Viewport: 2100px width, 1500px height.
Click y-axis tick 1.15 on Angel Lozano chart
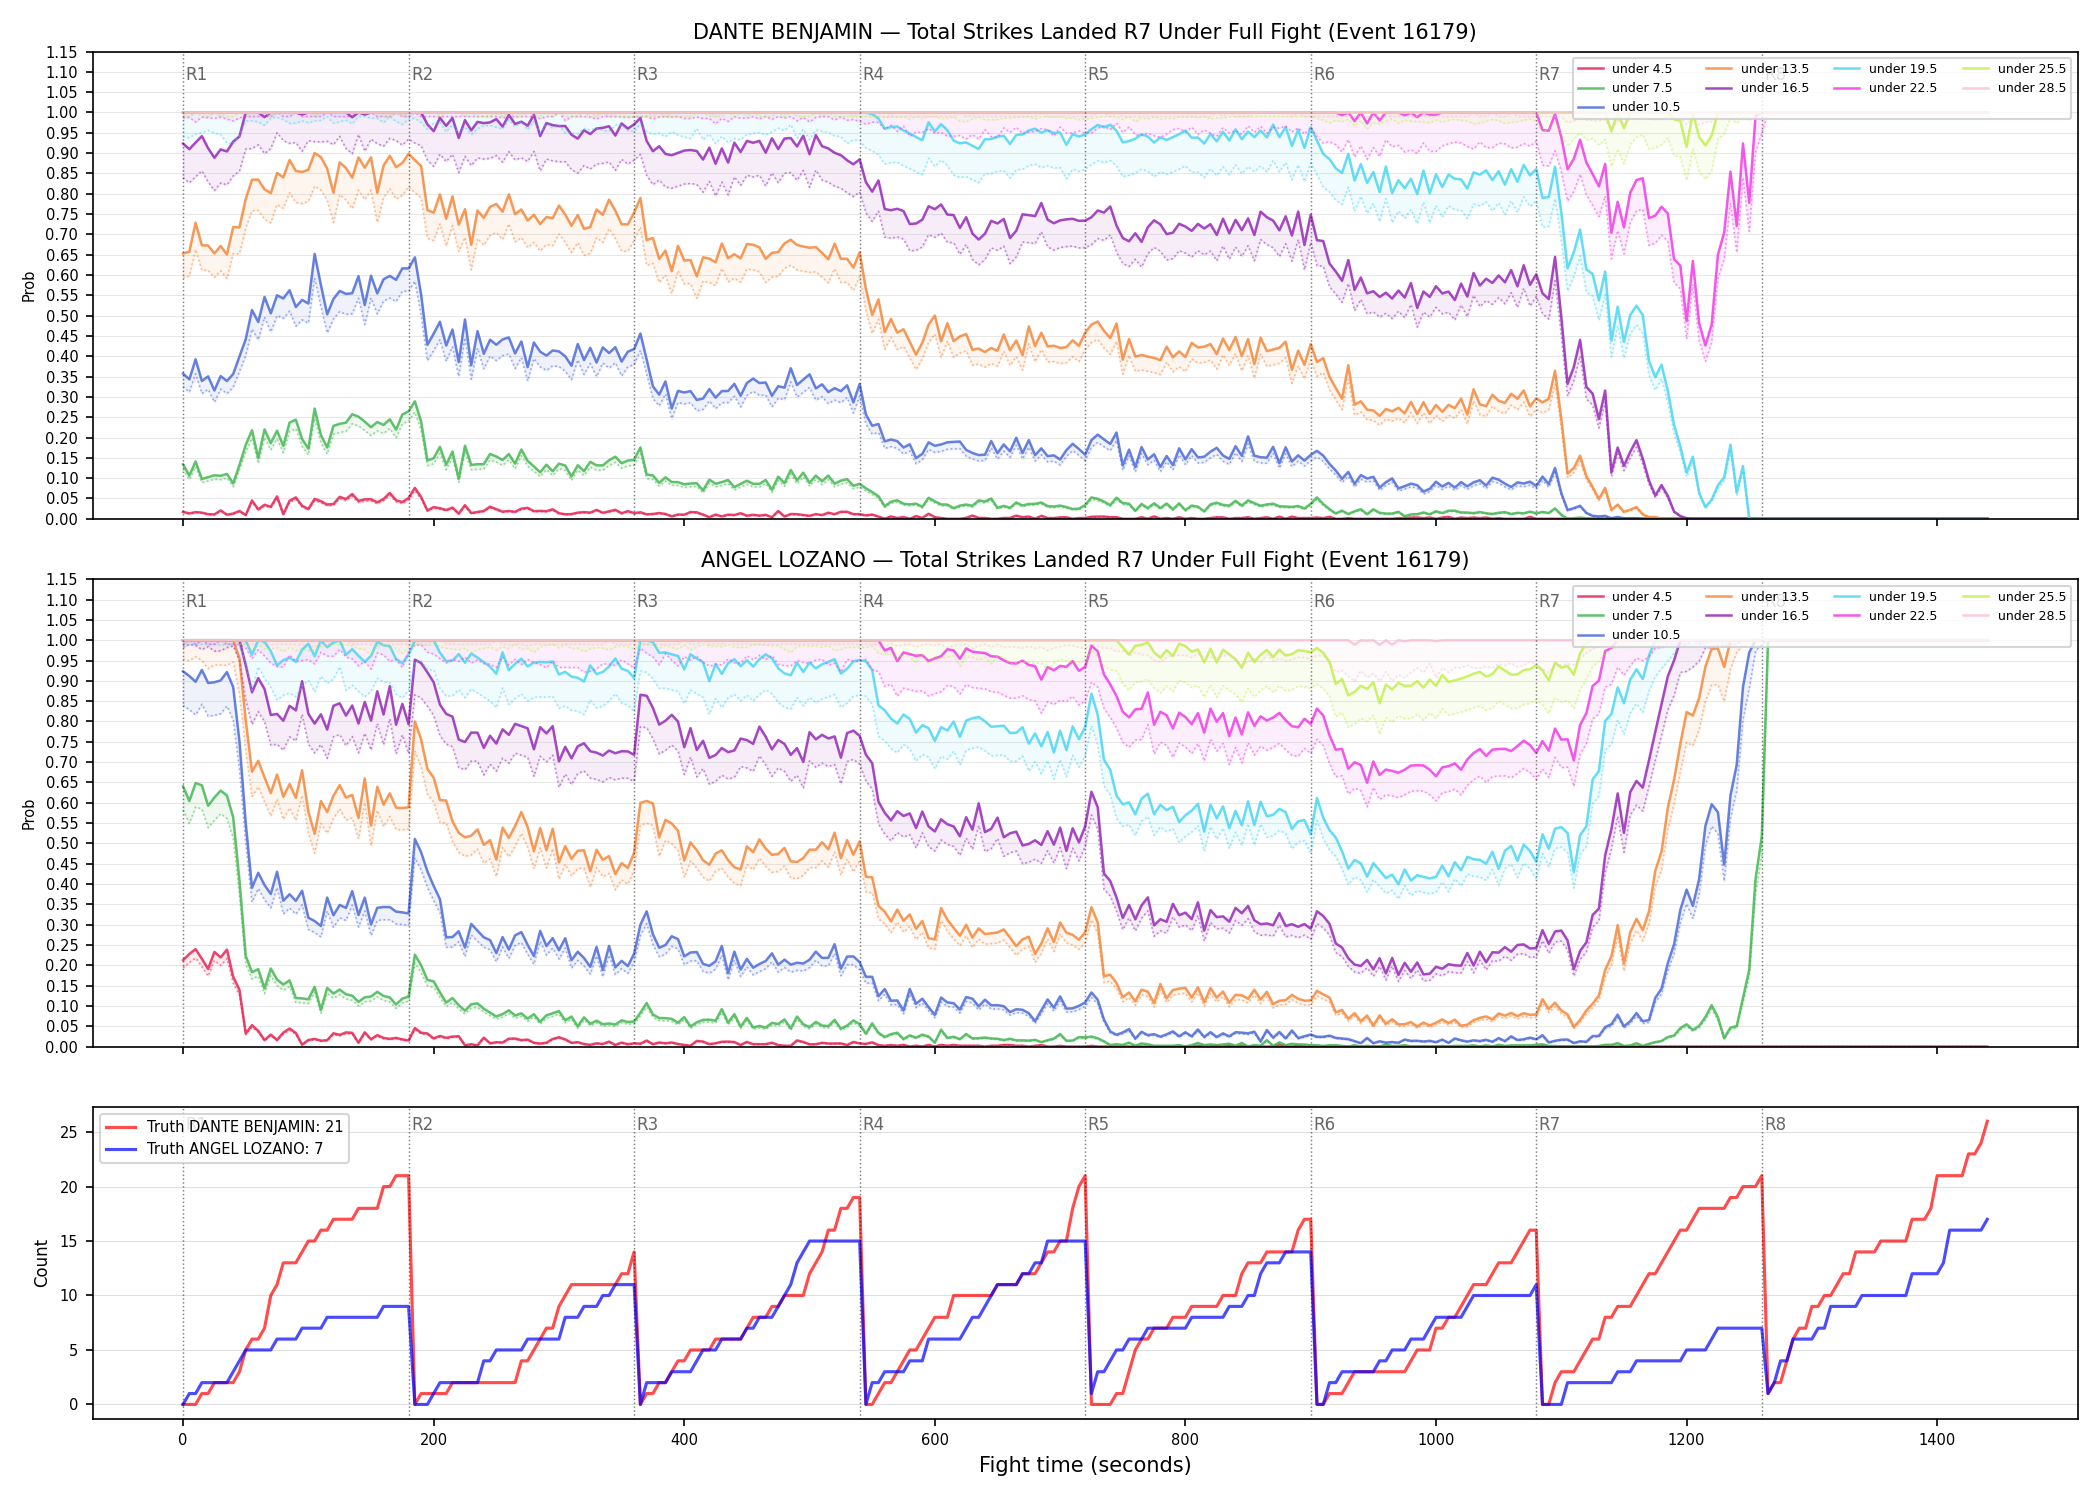click(x=62, y=580)
